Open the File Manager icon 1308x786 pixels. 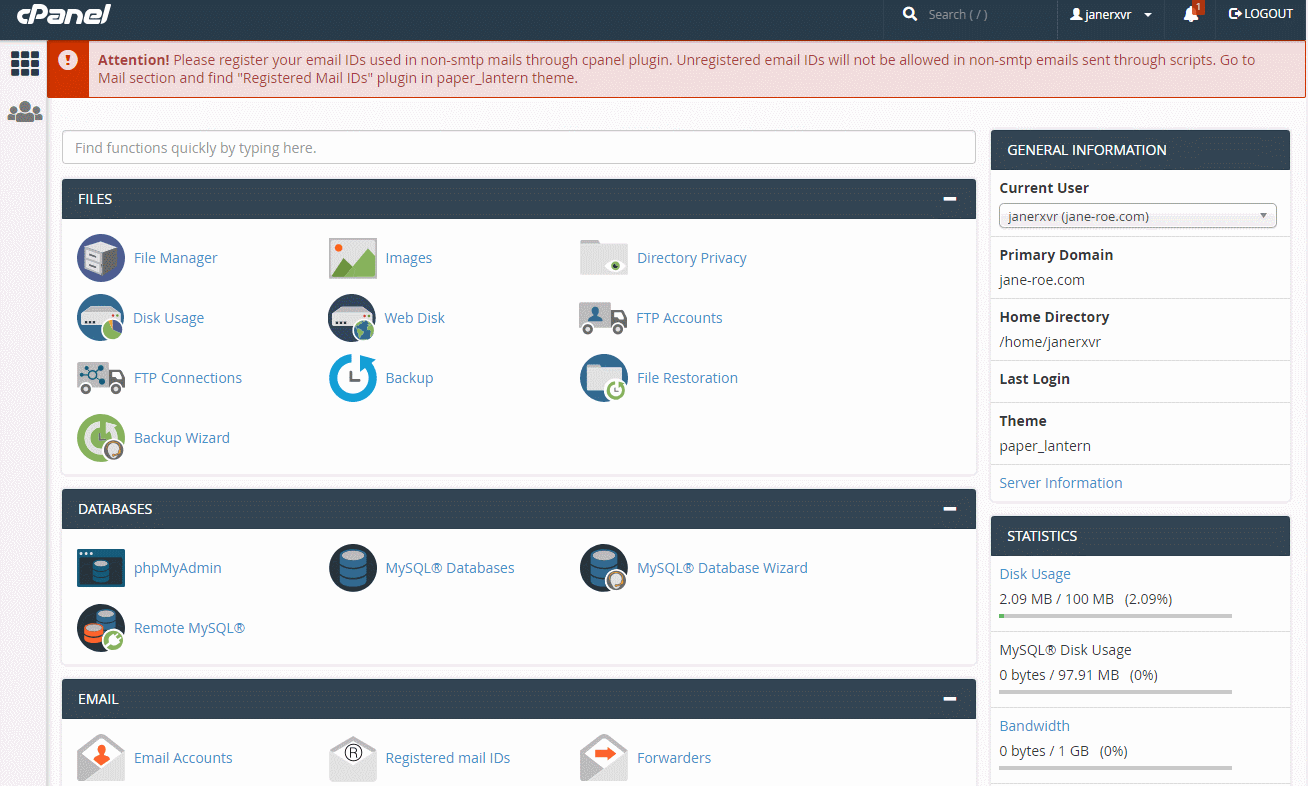click(101, 258)
